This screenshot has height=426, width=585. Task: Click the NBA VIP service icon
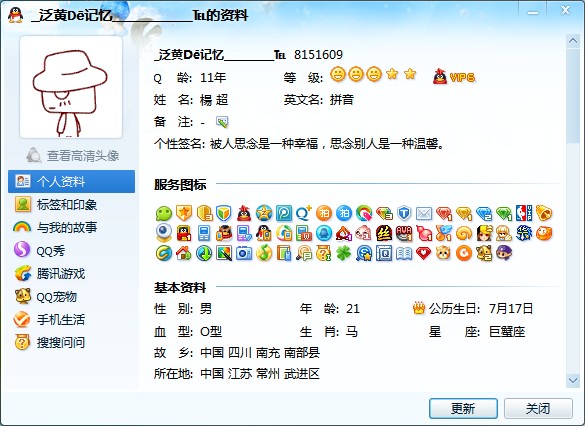click(x=524, y=213)
